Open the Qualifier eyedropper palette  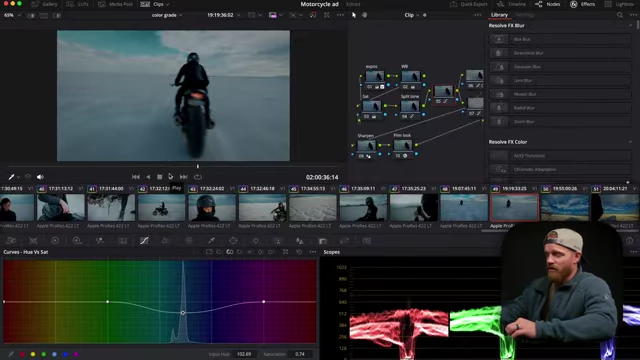click(211, 241)
